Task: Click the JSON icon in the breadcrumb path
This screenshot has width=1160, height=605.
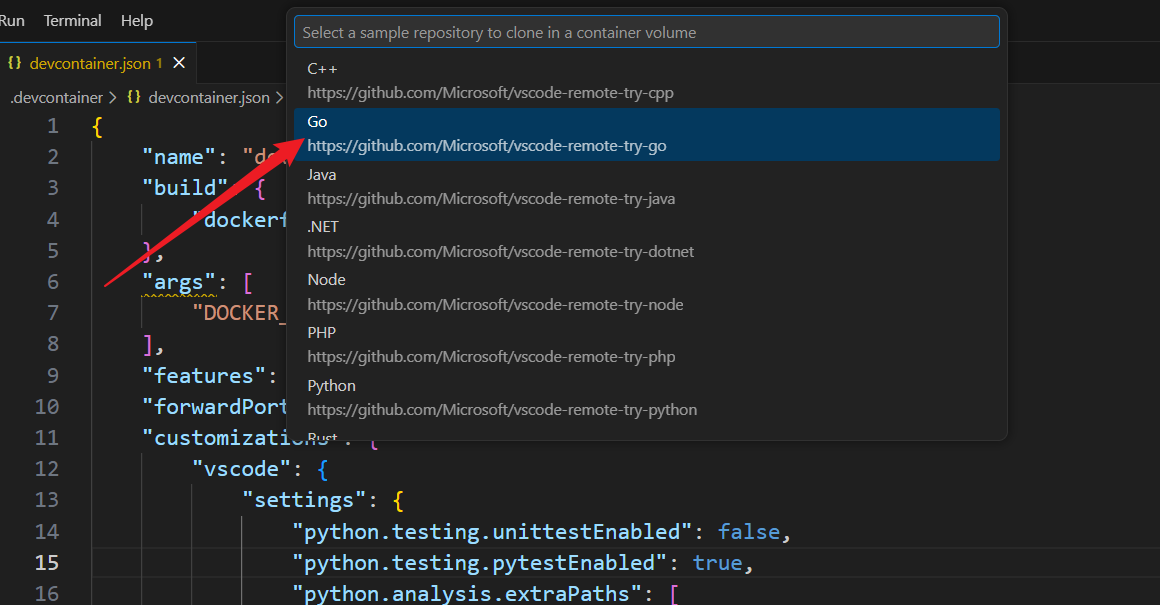Action: click(x=134, y=97)
